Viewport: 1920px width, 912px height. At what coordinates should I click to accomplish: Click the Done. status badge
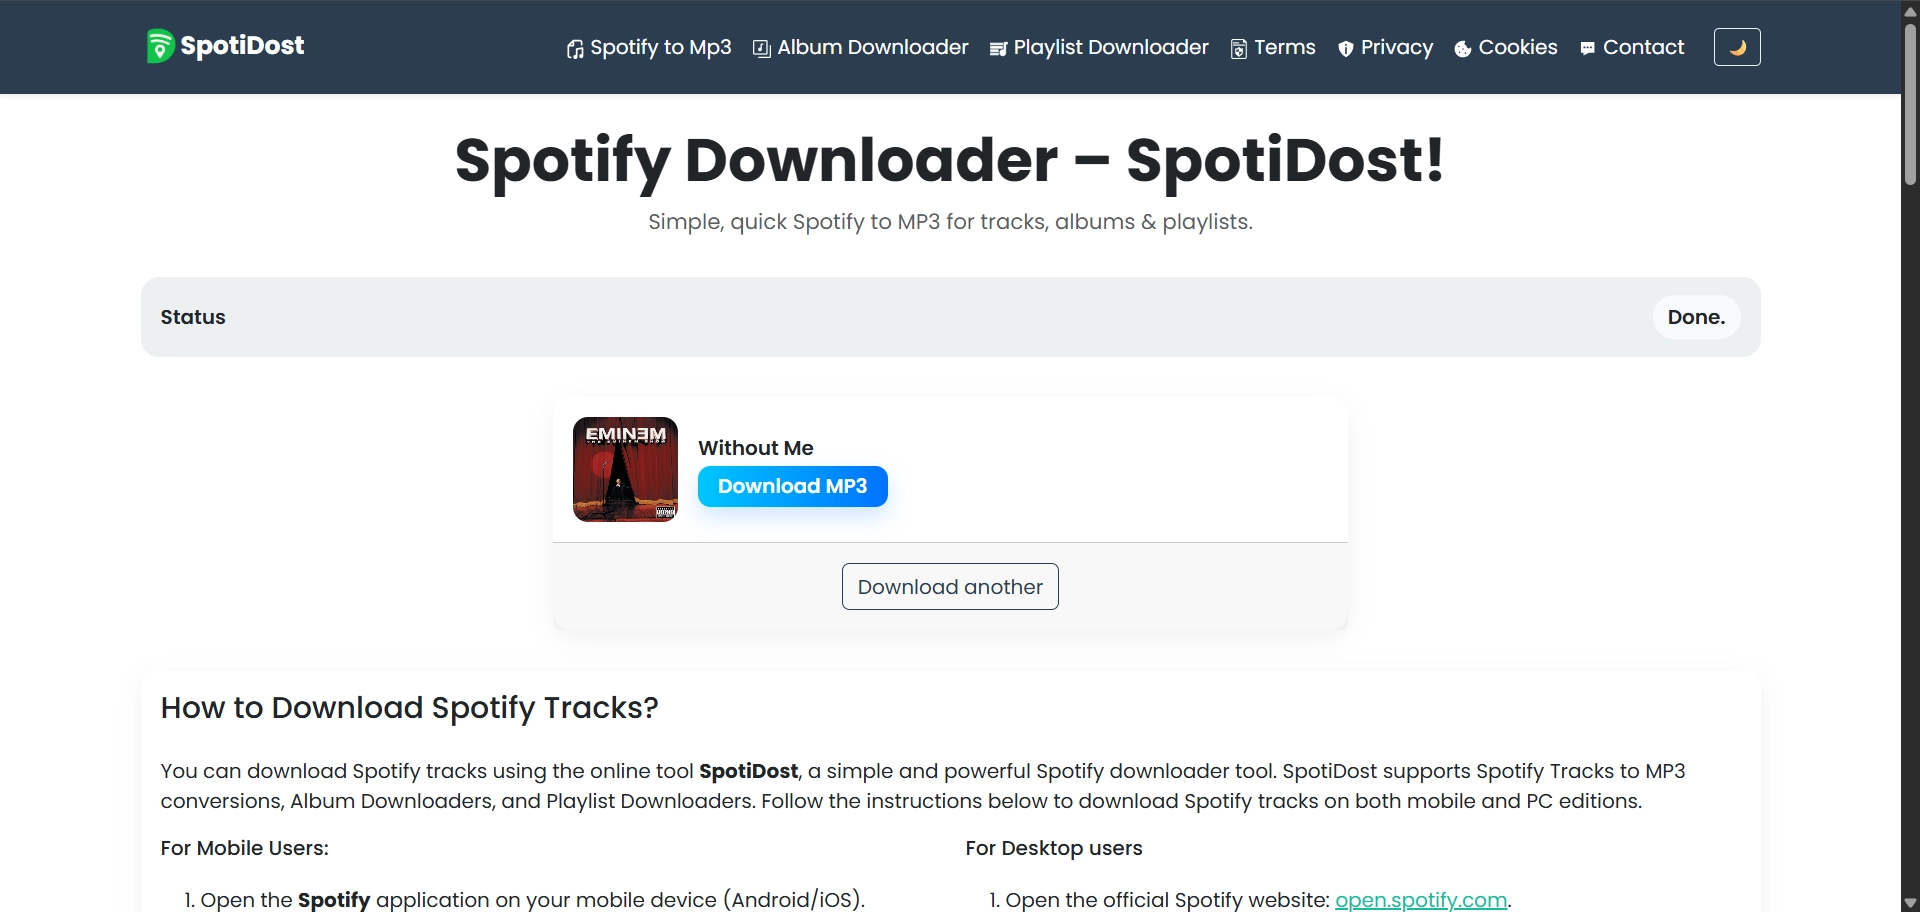click(x=1696, y=317)
